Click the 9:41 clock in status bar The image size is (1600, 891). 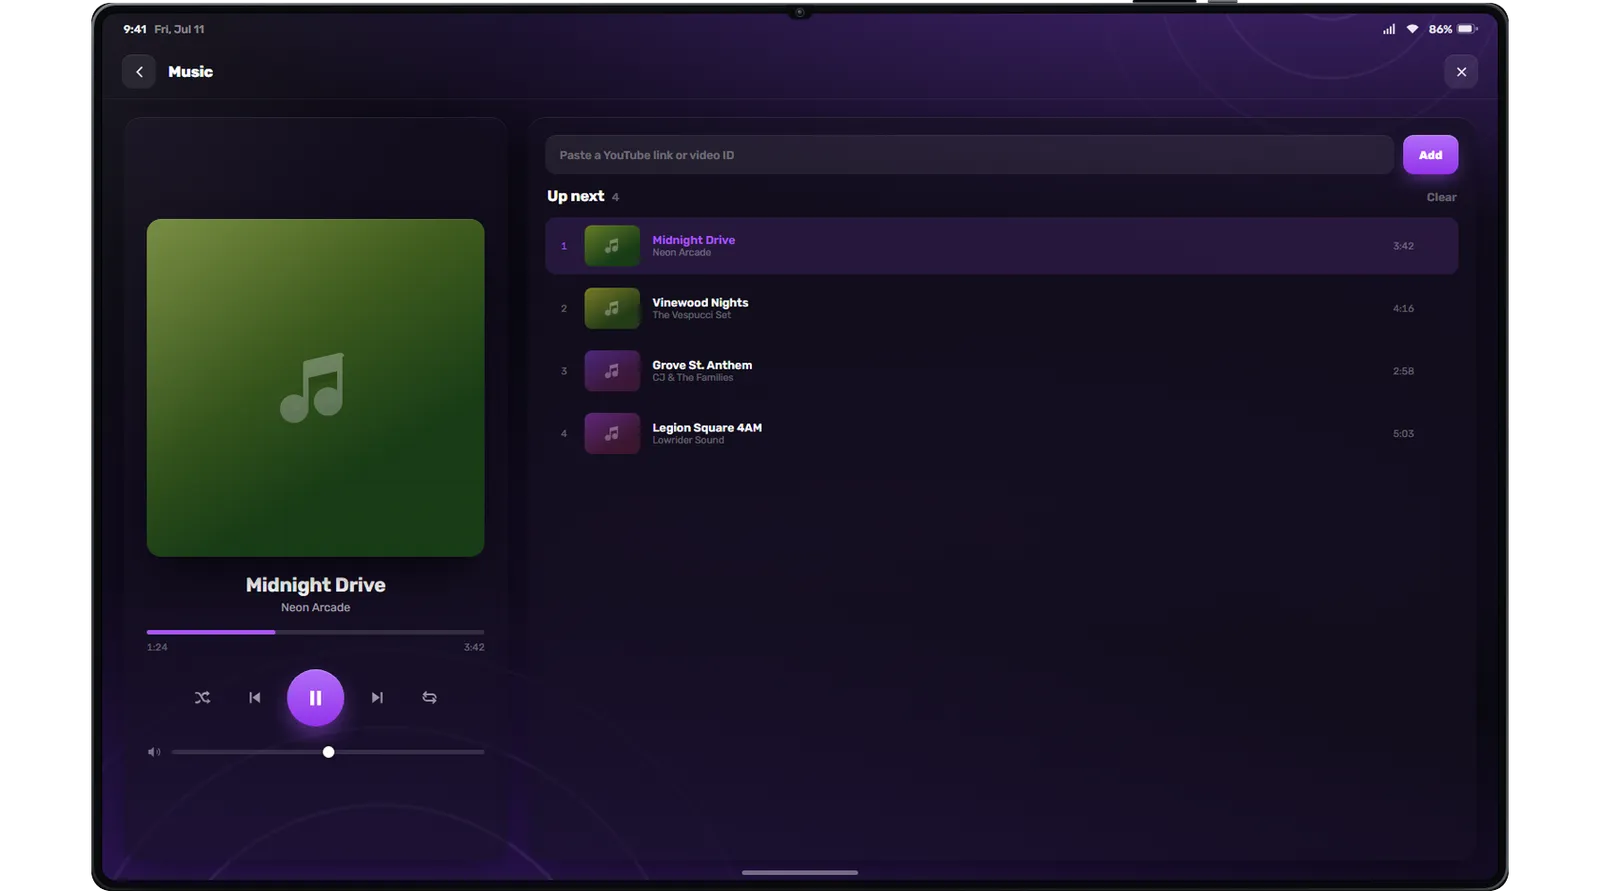tap(135, 29)
